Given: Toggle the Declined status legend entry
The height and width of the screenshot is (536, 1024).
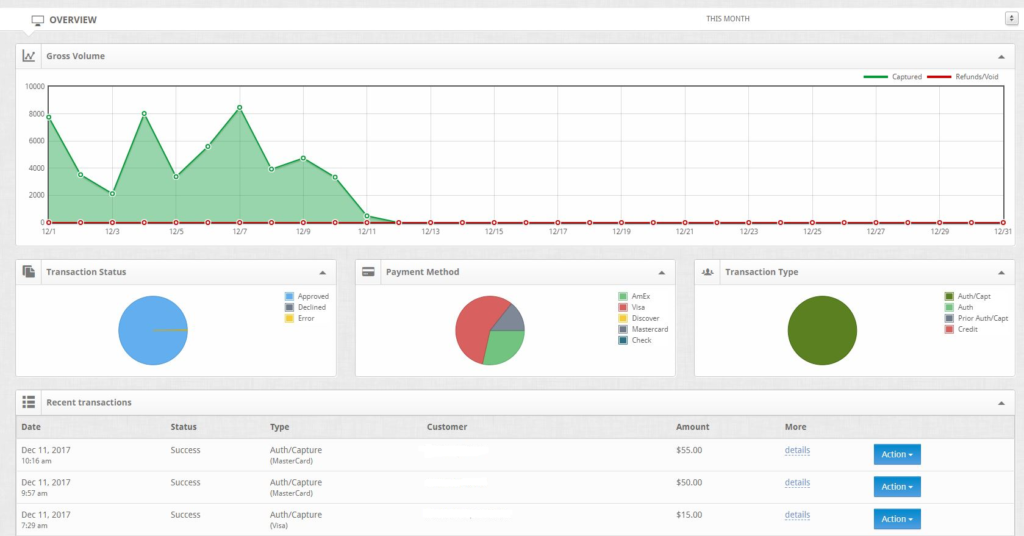Looking at the screenshot, I should 305,307.
